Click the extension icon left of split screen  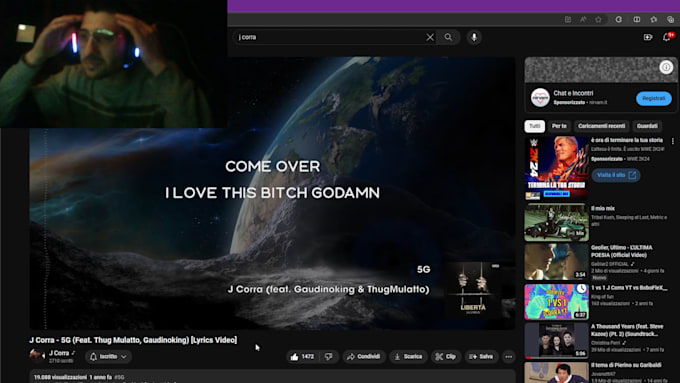619,20
